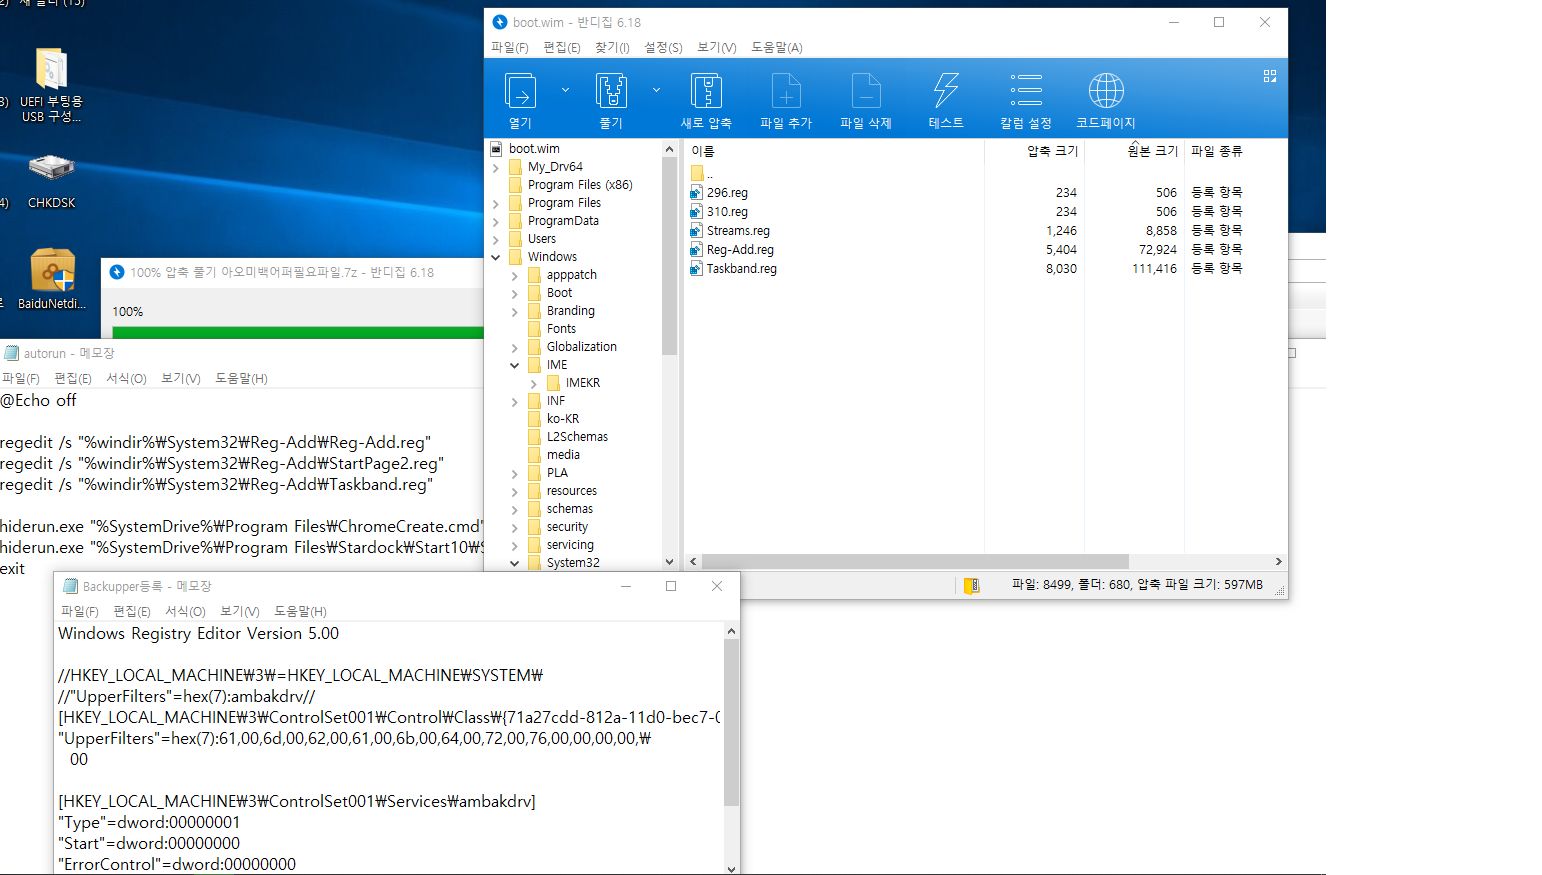Image resolution: width=1542 pixels, height=875 pixels.
Task: Collapse the System32 folder node
Action: pos(515,563)
